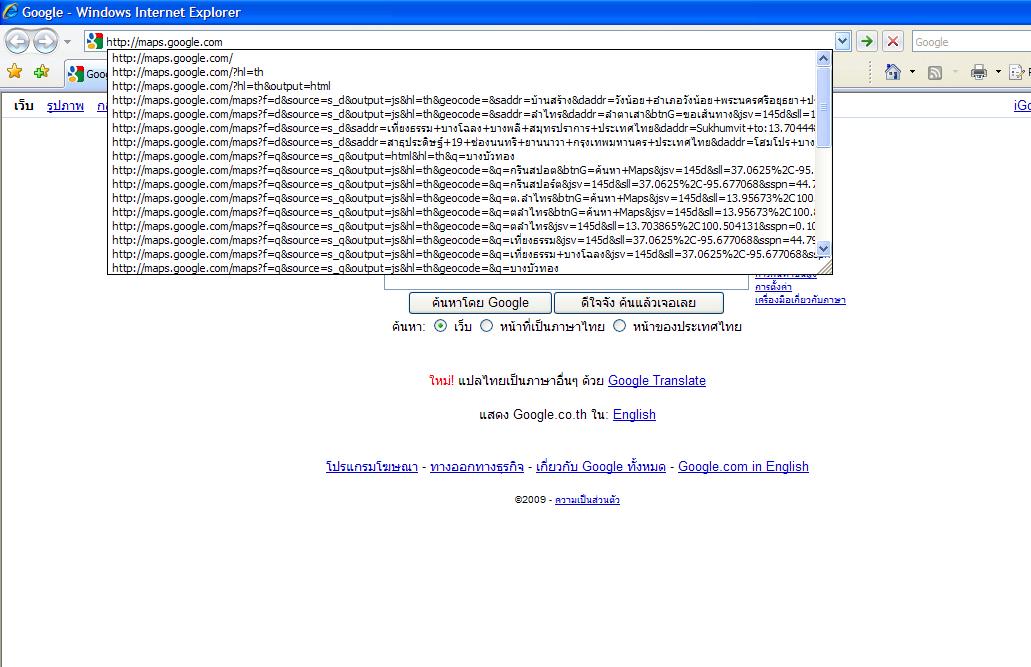
Task: Open เกี่ยวกับ Google ทั้งหมด link
Action: [601, 466]
